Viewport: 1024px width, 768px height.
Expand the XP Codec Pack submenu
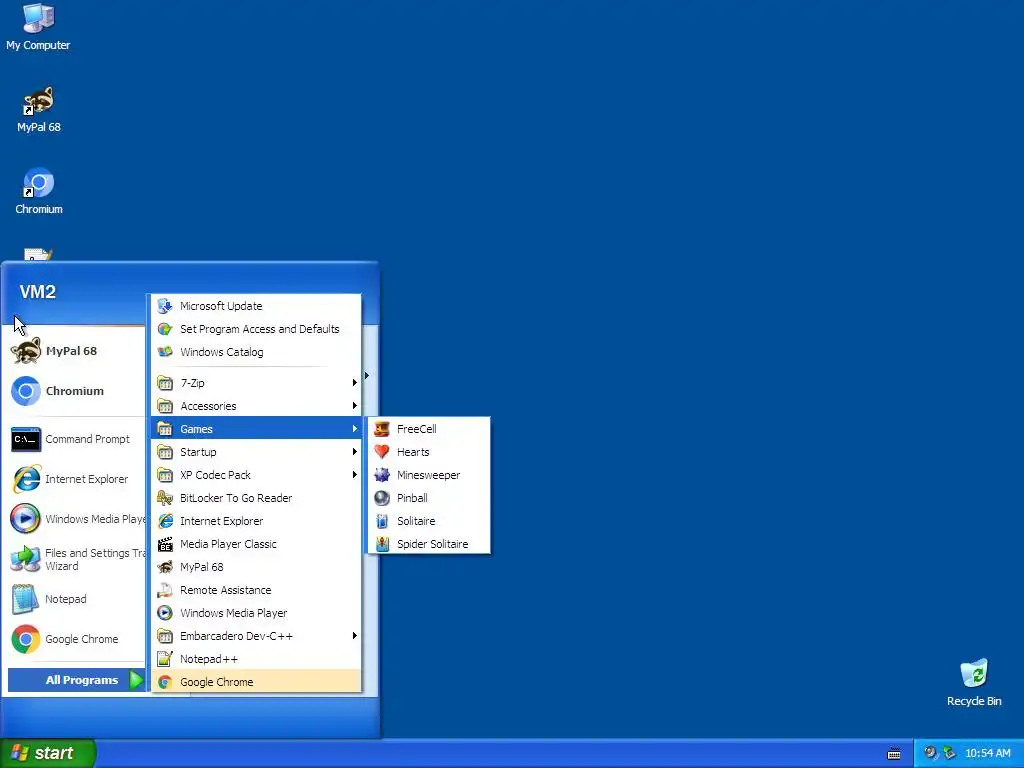pos(256,475)
